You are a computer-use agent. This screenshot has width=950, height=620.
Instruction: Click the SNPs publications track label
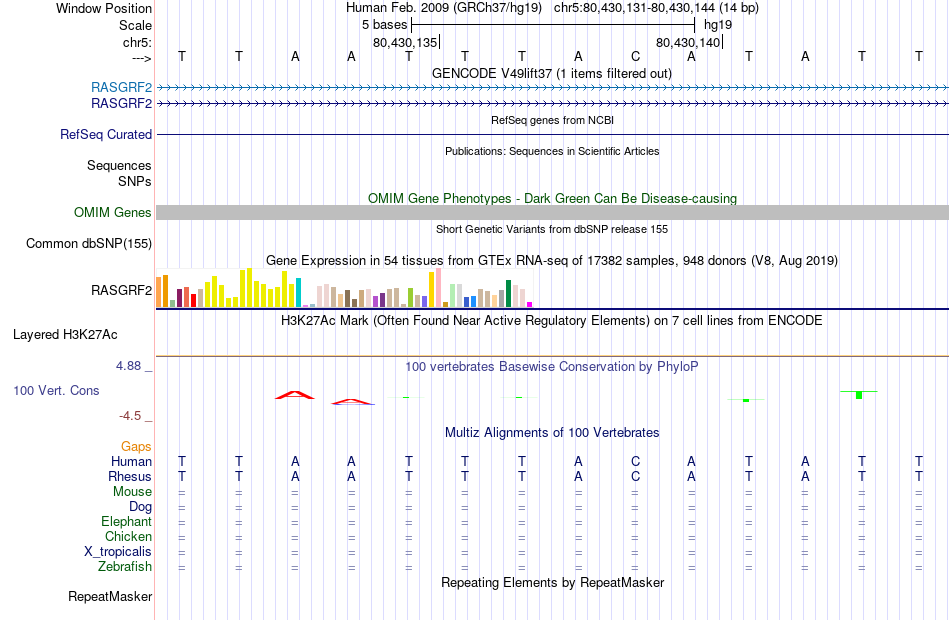[x=135, y=181]
